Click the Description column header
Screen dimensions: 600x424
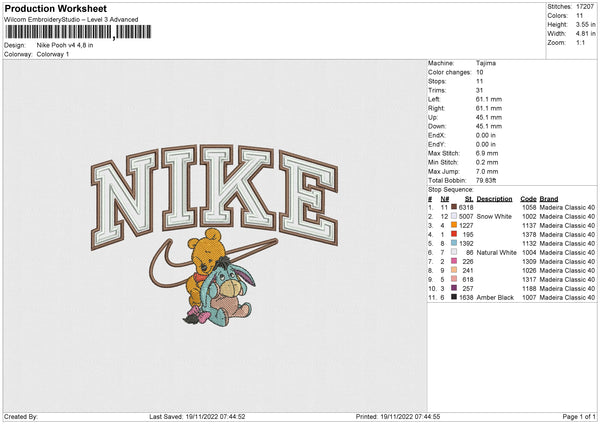click(494, 199)
